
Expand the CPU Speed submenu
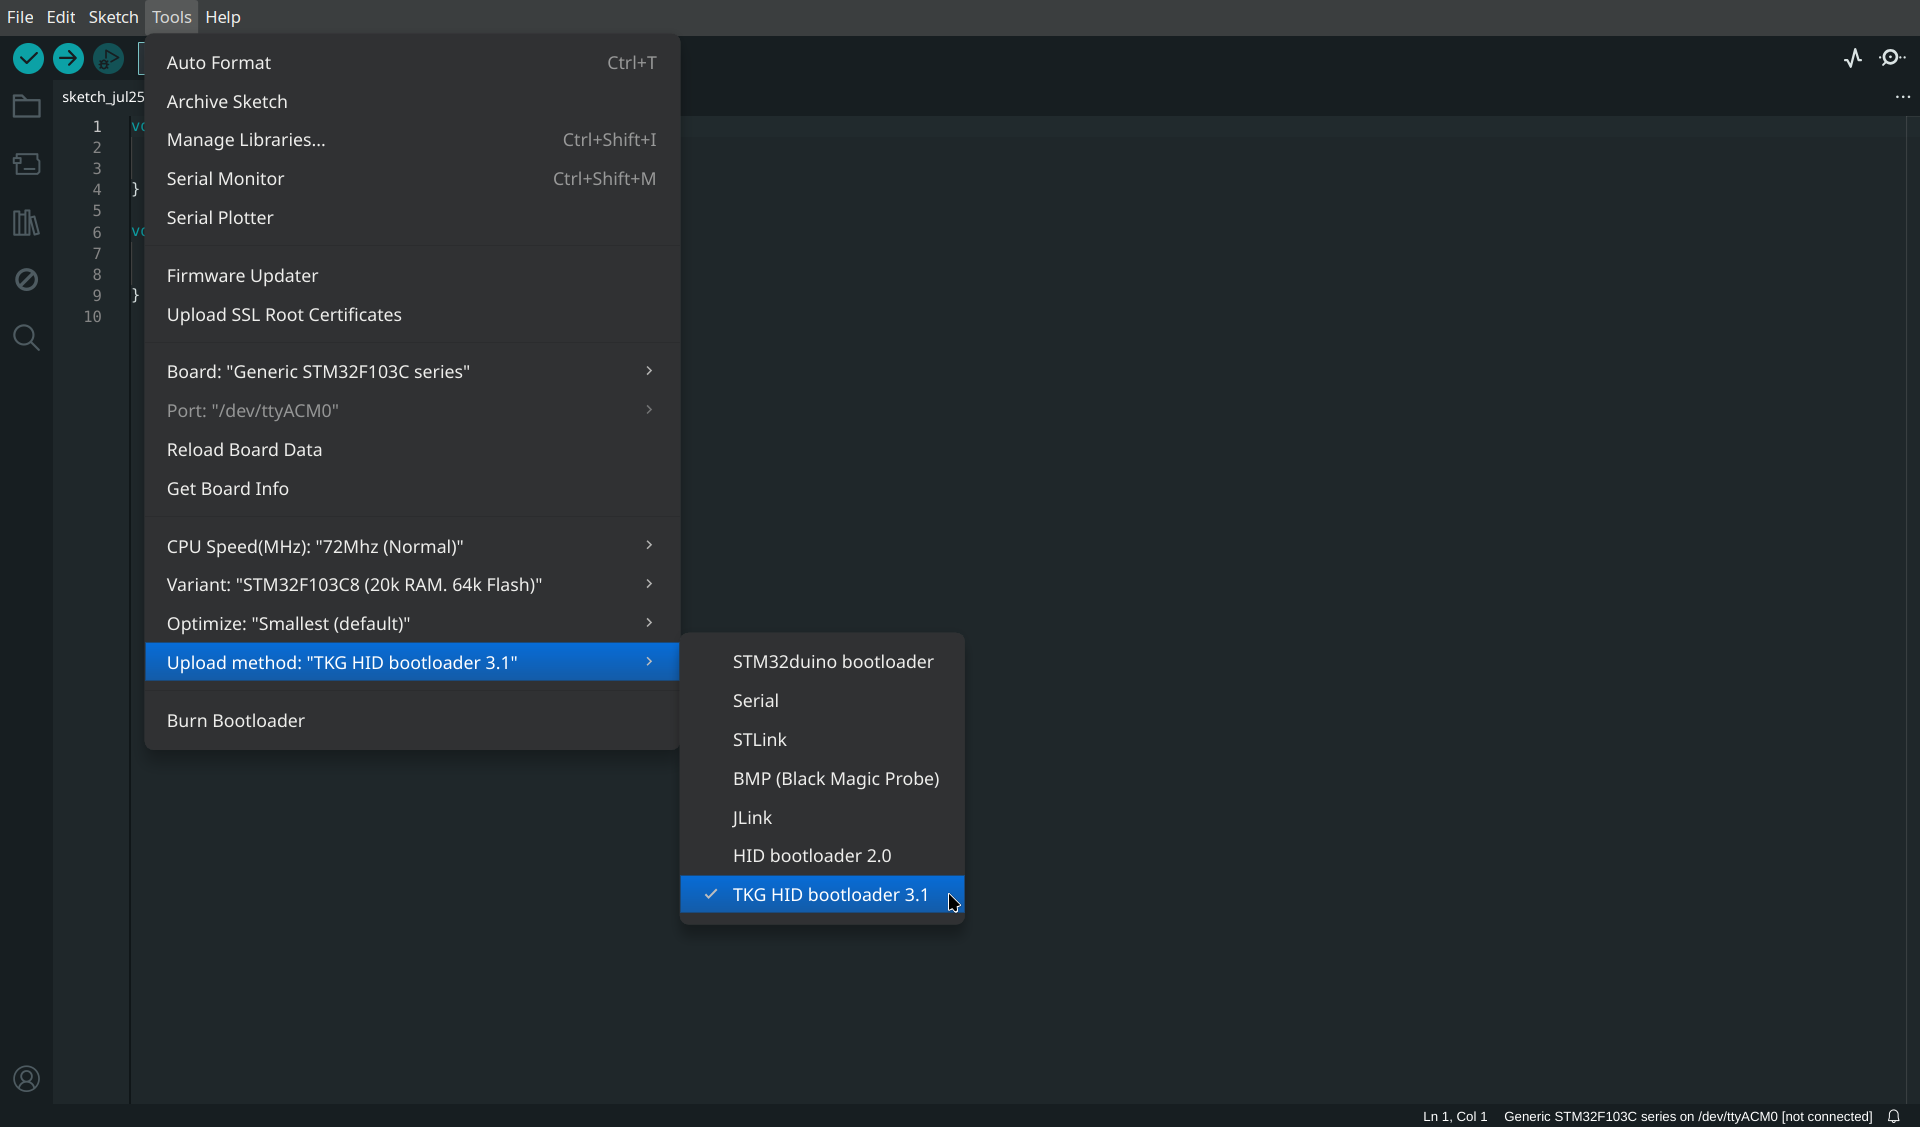[x=412, y=547]
